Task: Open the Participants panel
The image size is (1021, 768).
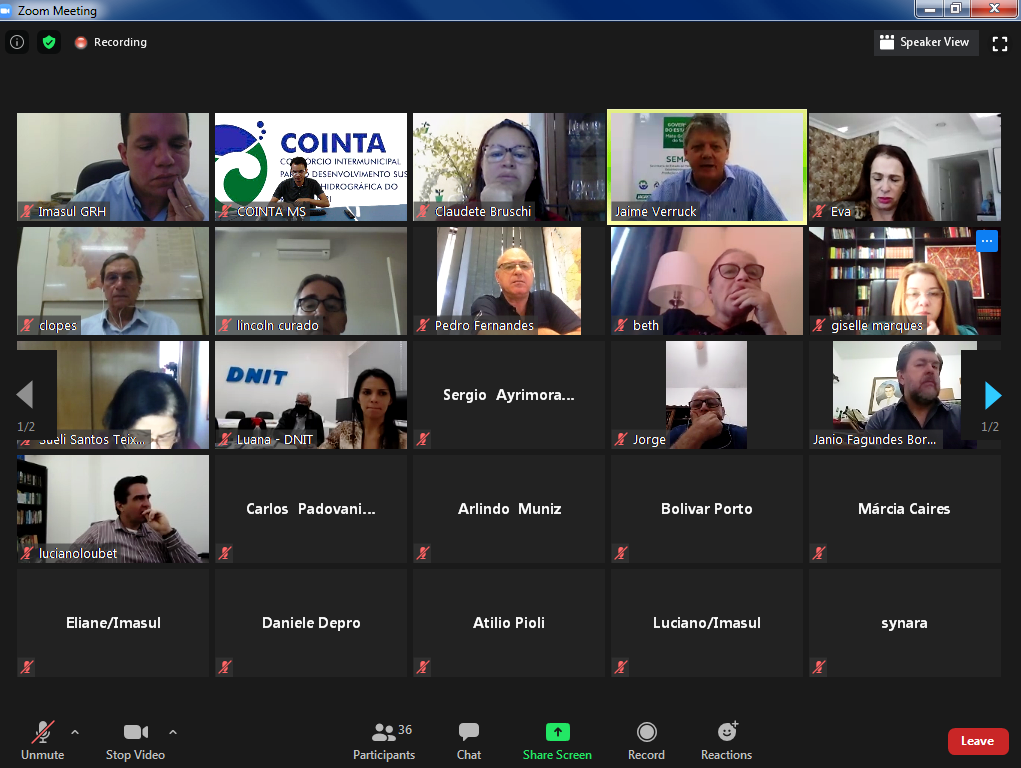Action: point(384,742)
